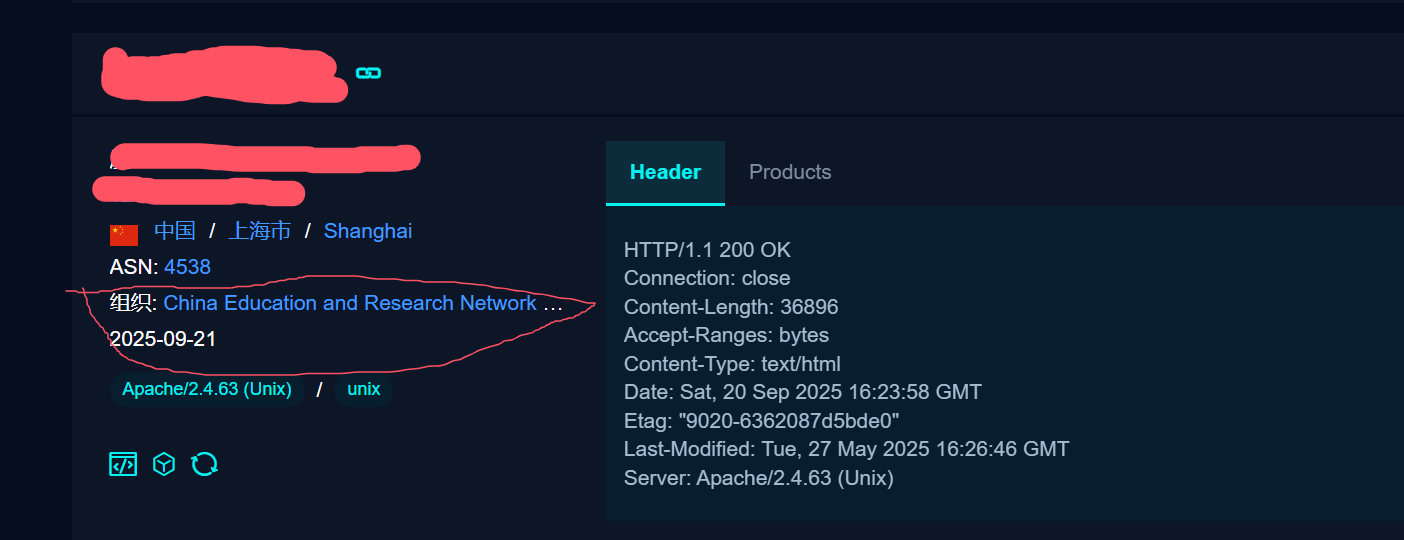Image resolution: width=1404 pixels, height=540 pixels.
Task: Click the redacted host title at top
Action: tap(223, 73)
